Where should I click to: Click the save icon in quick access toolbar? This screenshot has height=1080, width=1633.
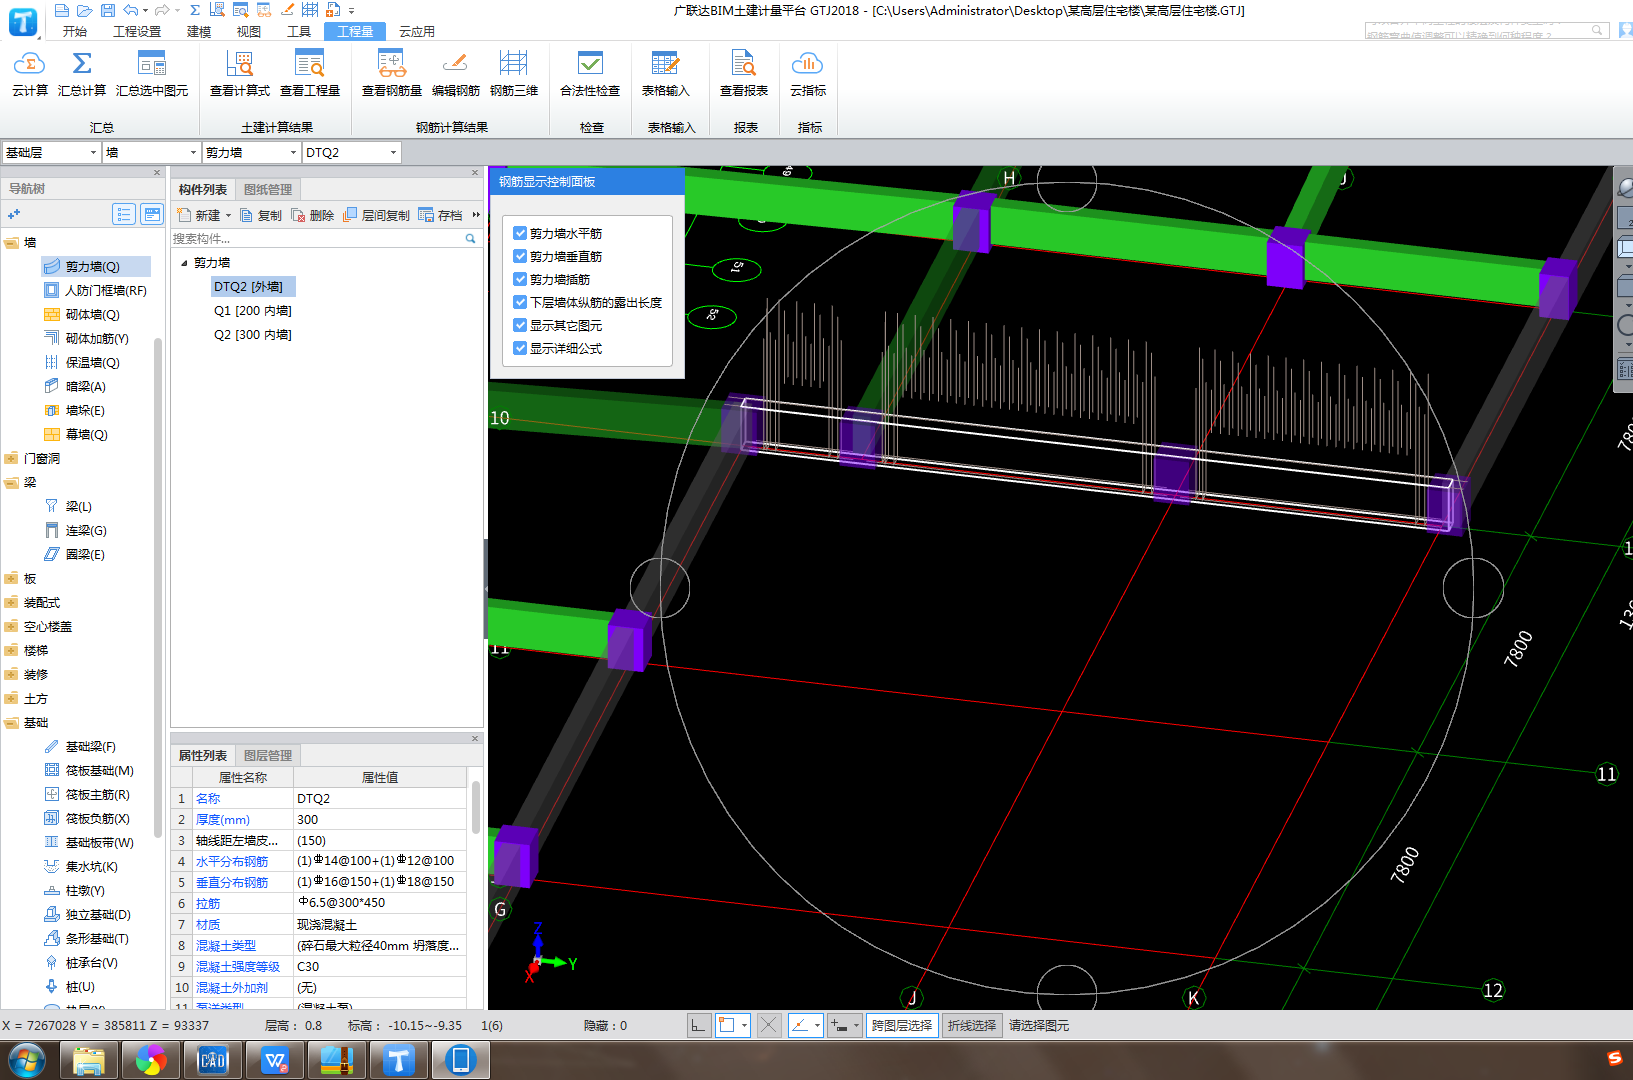(x=108, y=10)
